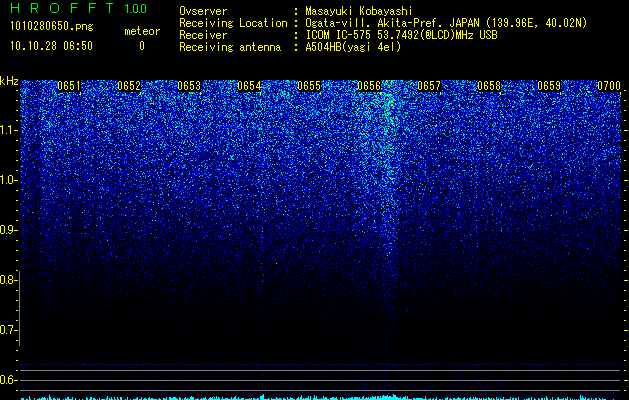This screenshot has height=400, width=629.
Task: Click the Ovserver label
Action: [203, 11]
